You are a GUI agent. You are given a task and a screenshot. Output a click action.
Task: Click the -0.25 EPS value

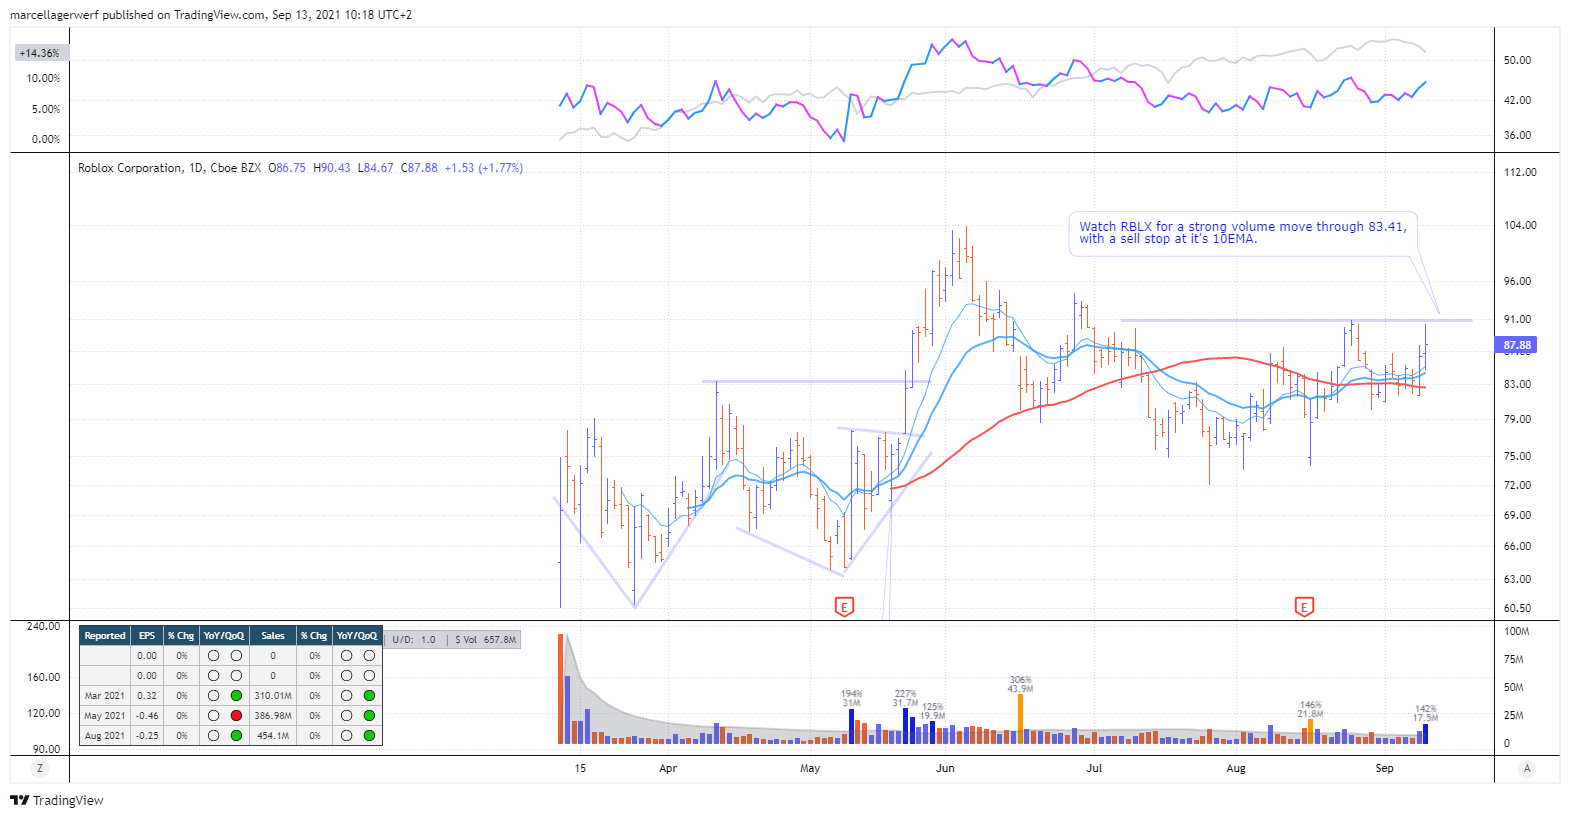(x=147, y=736)
